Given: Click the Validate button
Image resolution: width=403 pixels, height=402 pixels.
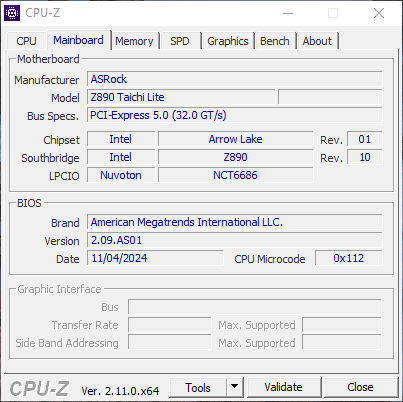Looking at the screenshot, I should pyautogui.click(x=283, y=387).
